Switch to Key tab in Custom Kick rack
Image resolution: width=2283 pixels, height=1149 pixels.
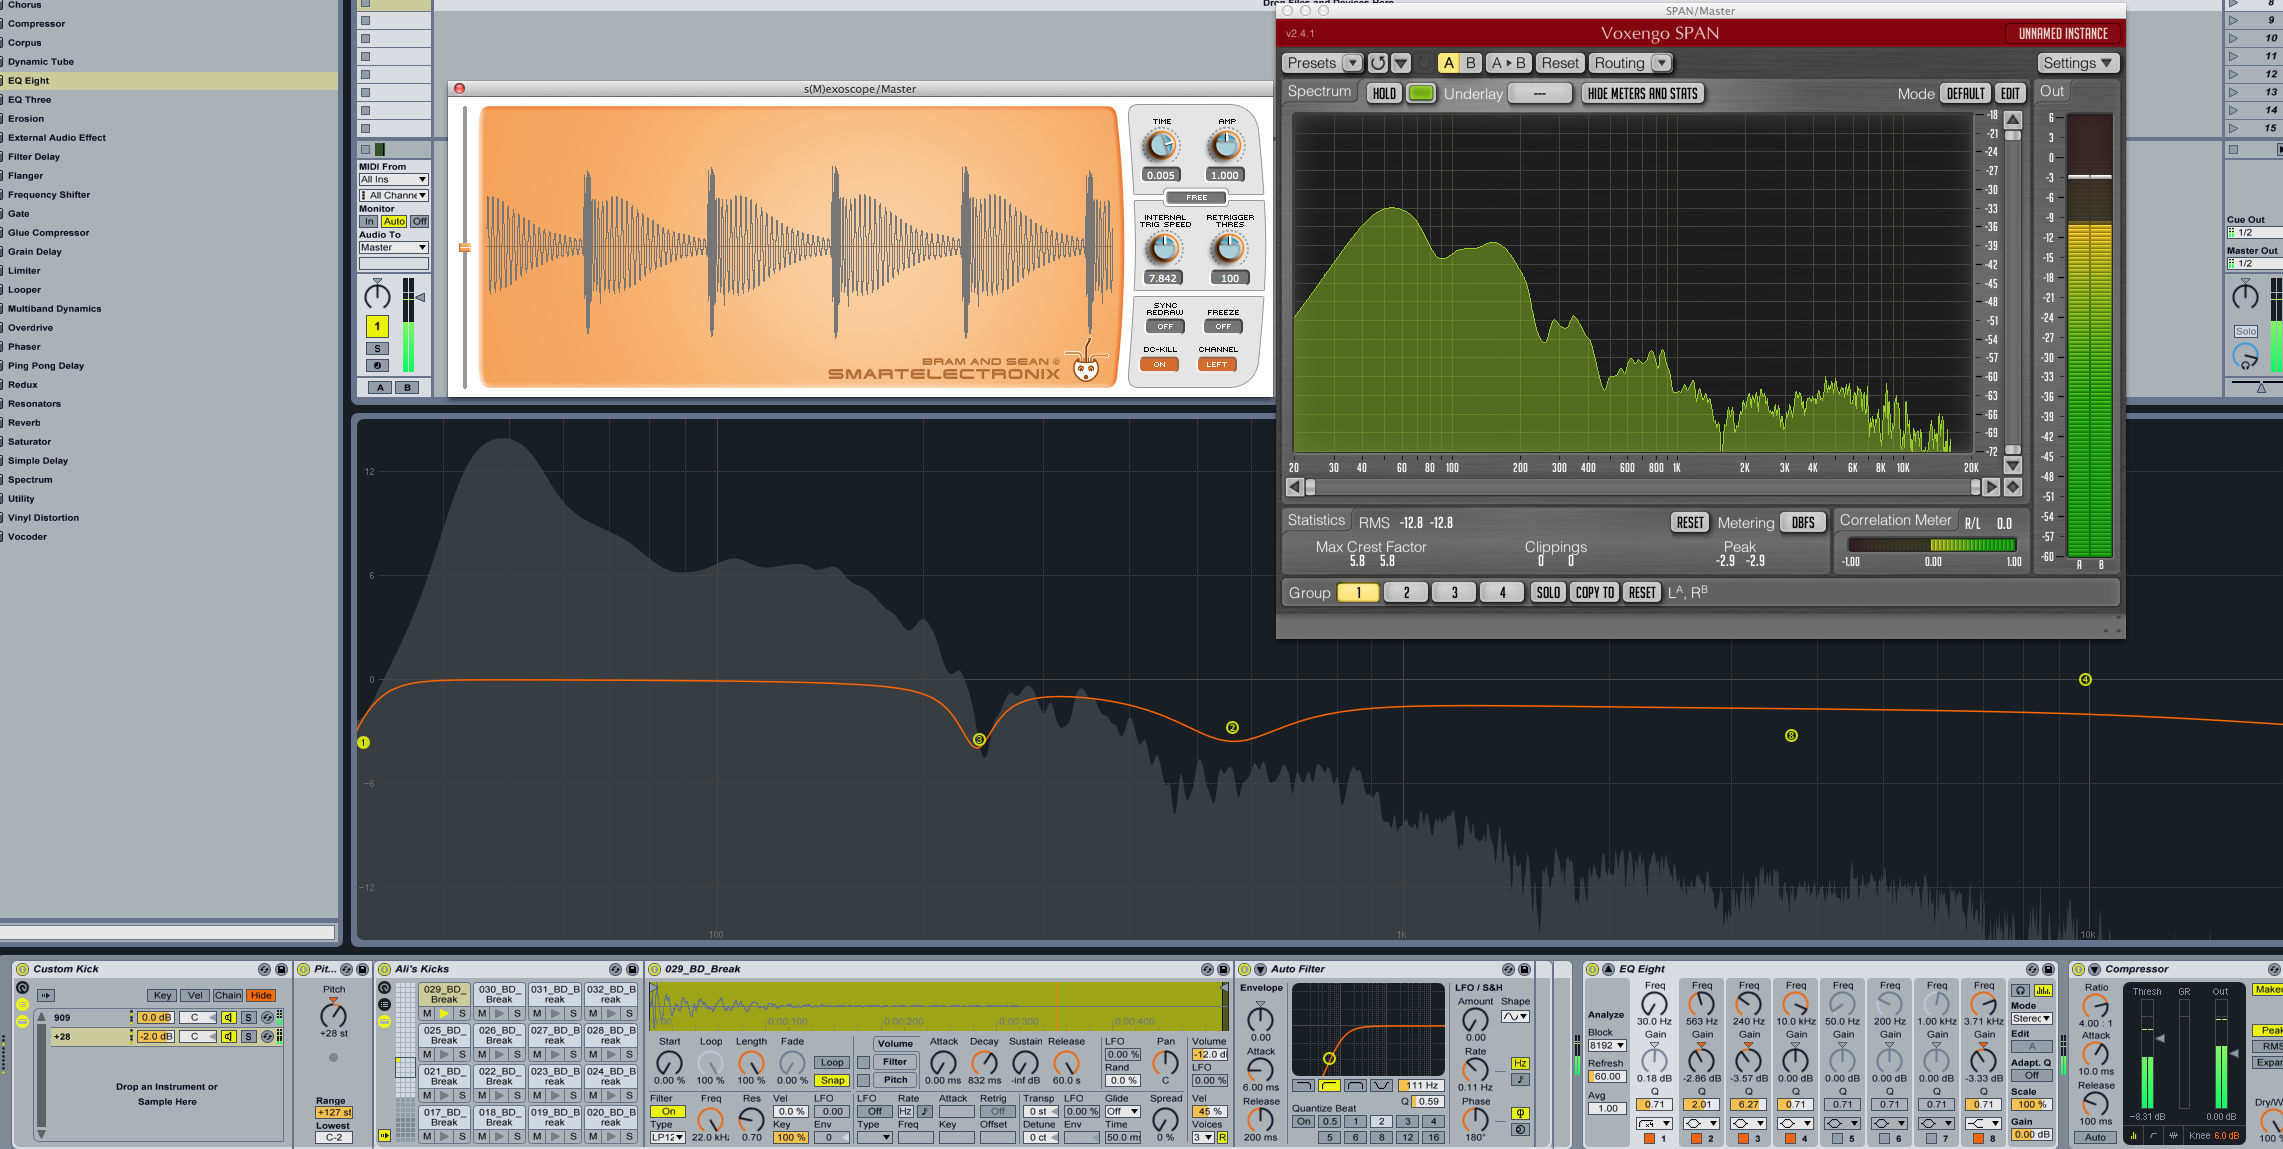(x=162, y=995)
